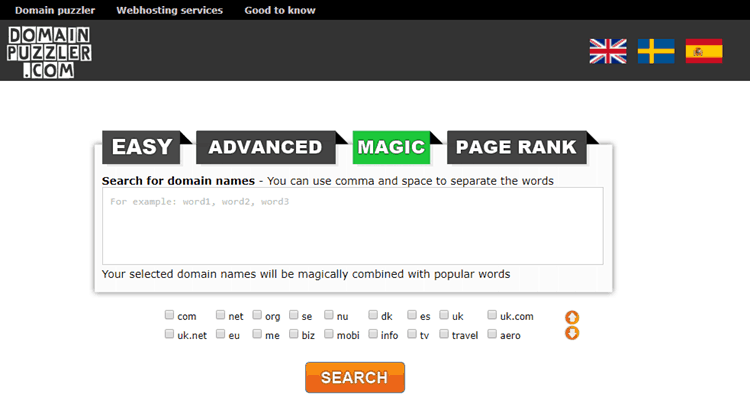The image size is (750, 413).
Task: Tick the dk checkbox
Action: pyautogui.click(x=373, y=315)
